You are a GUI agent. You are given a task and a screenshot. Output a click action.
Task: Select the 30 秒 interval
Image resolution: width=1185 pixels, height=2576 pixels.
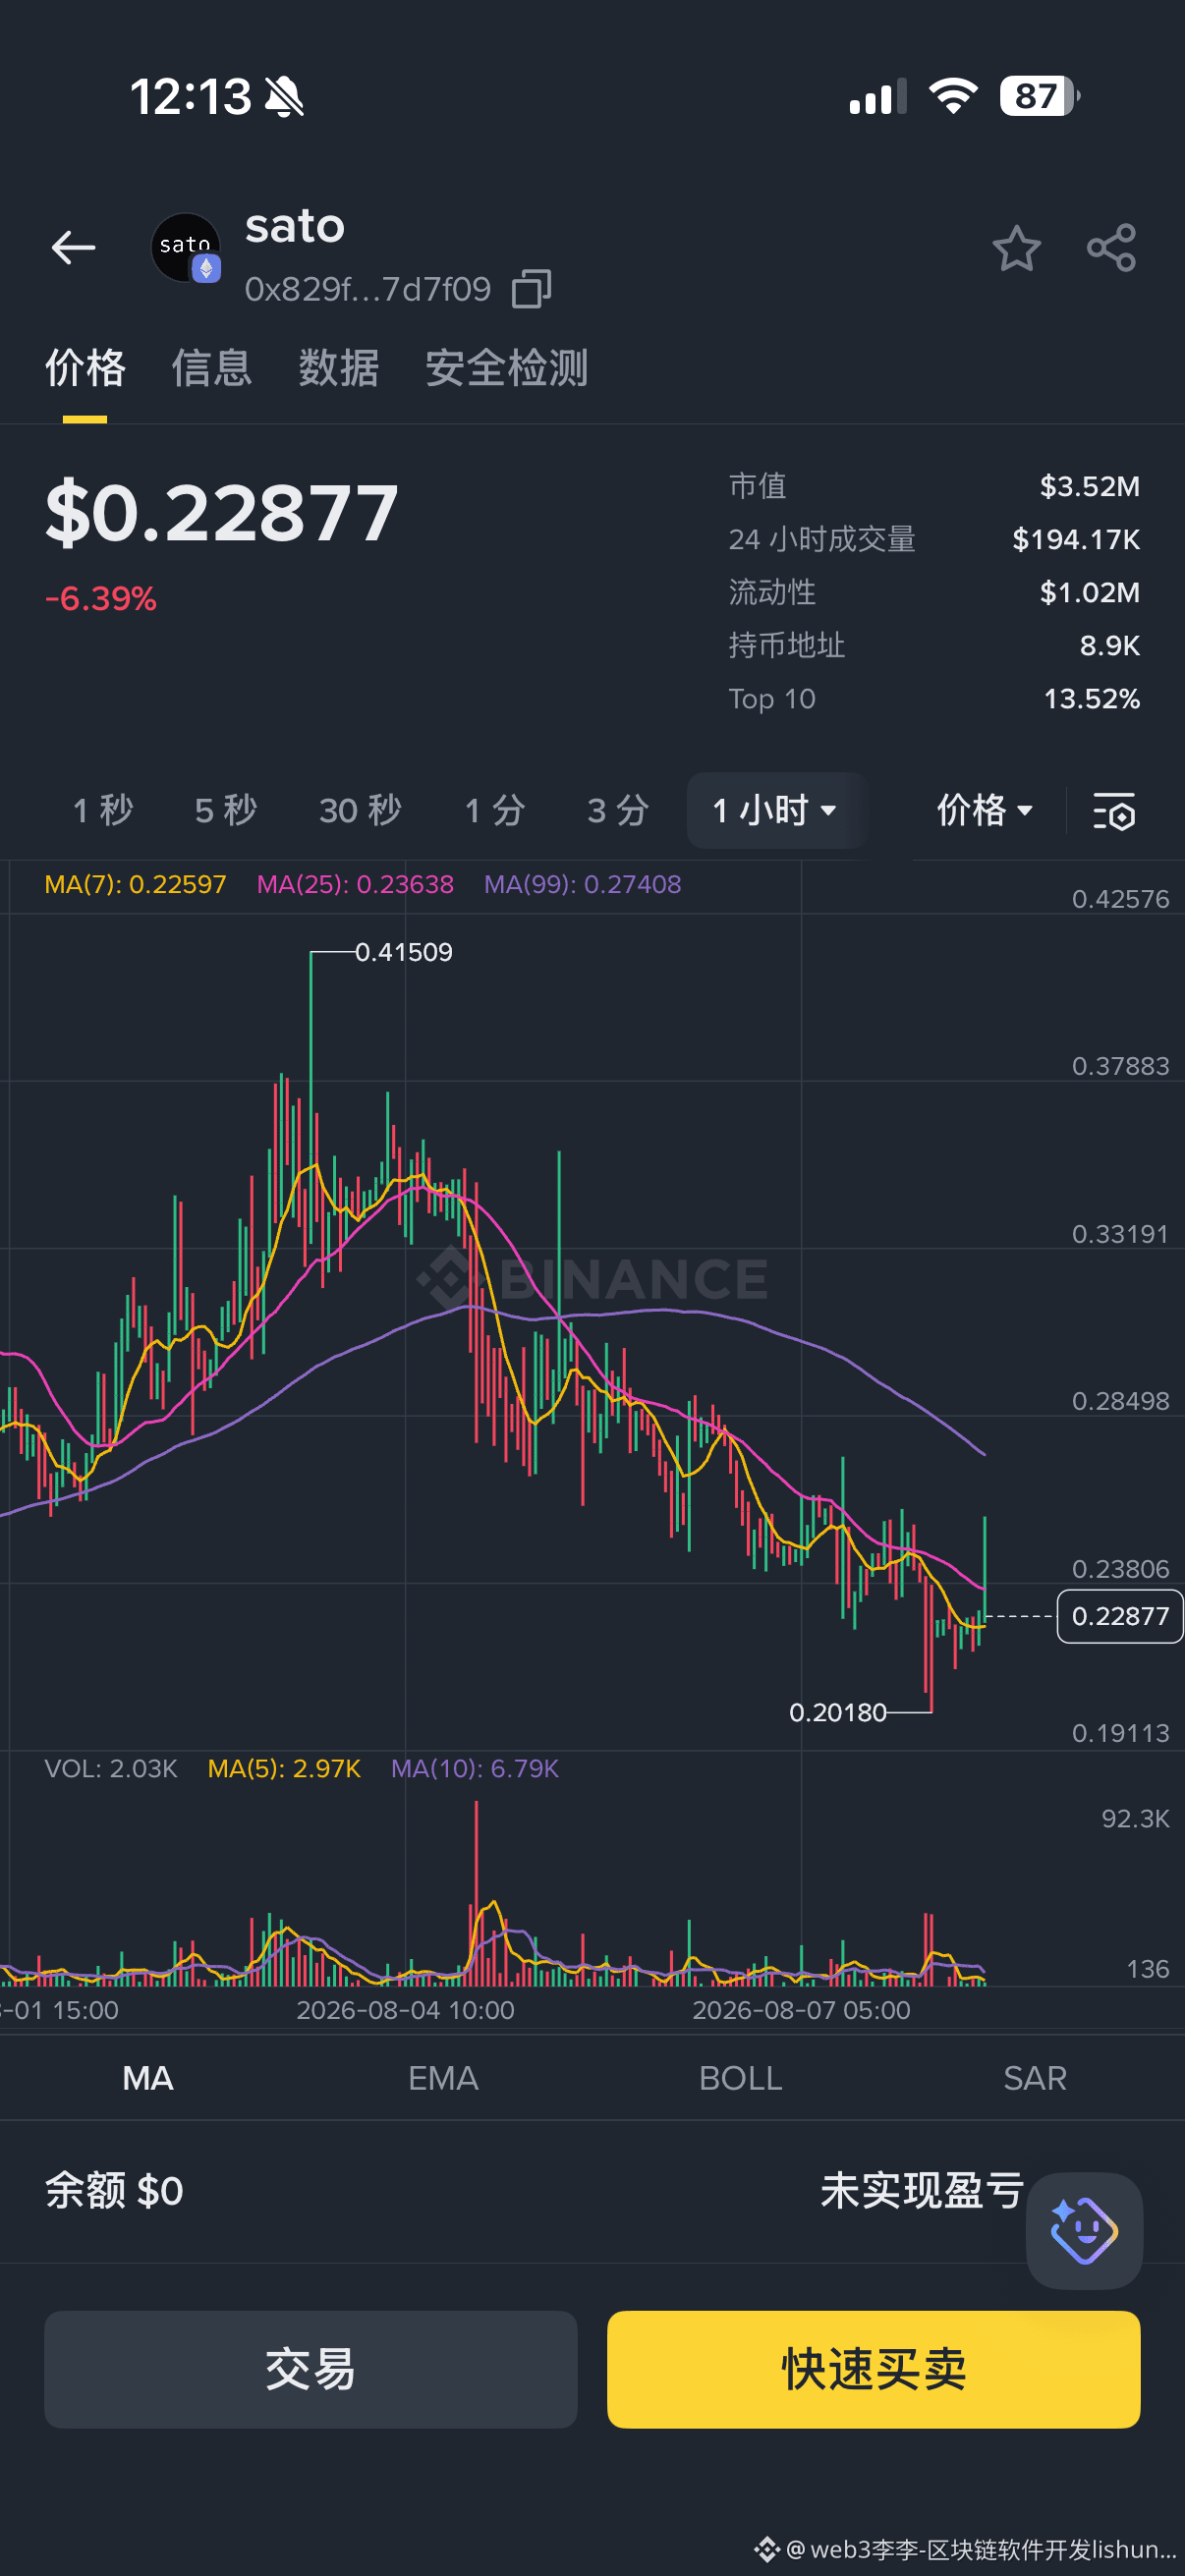point(360,810)
